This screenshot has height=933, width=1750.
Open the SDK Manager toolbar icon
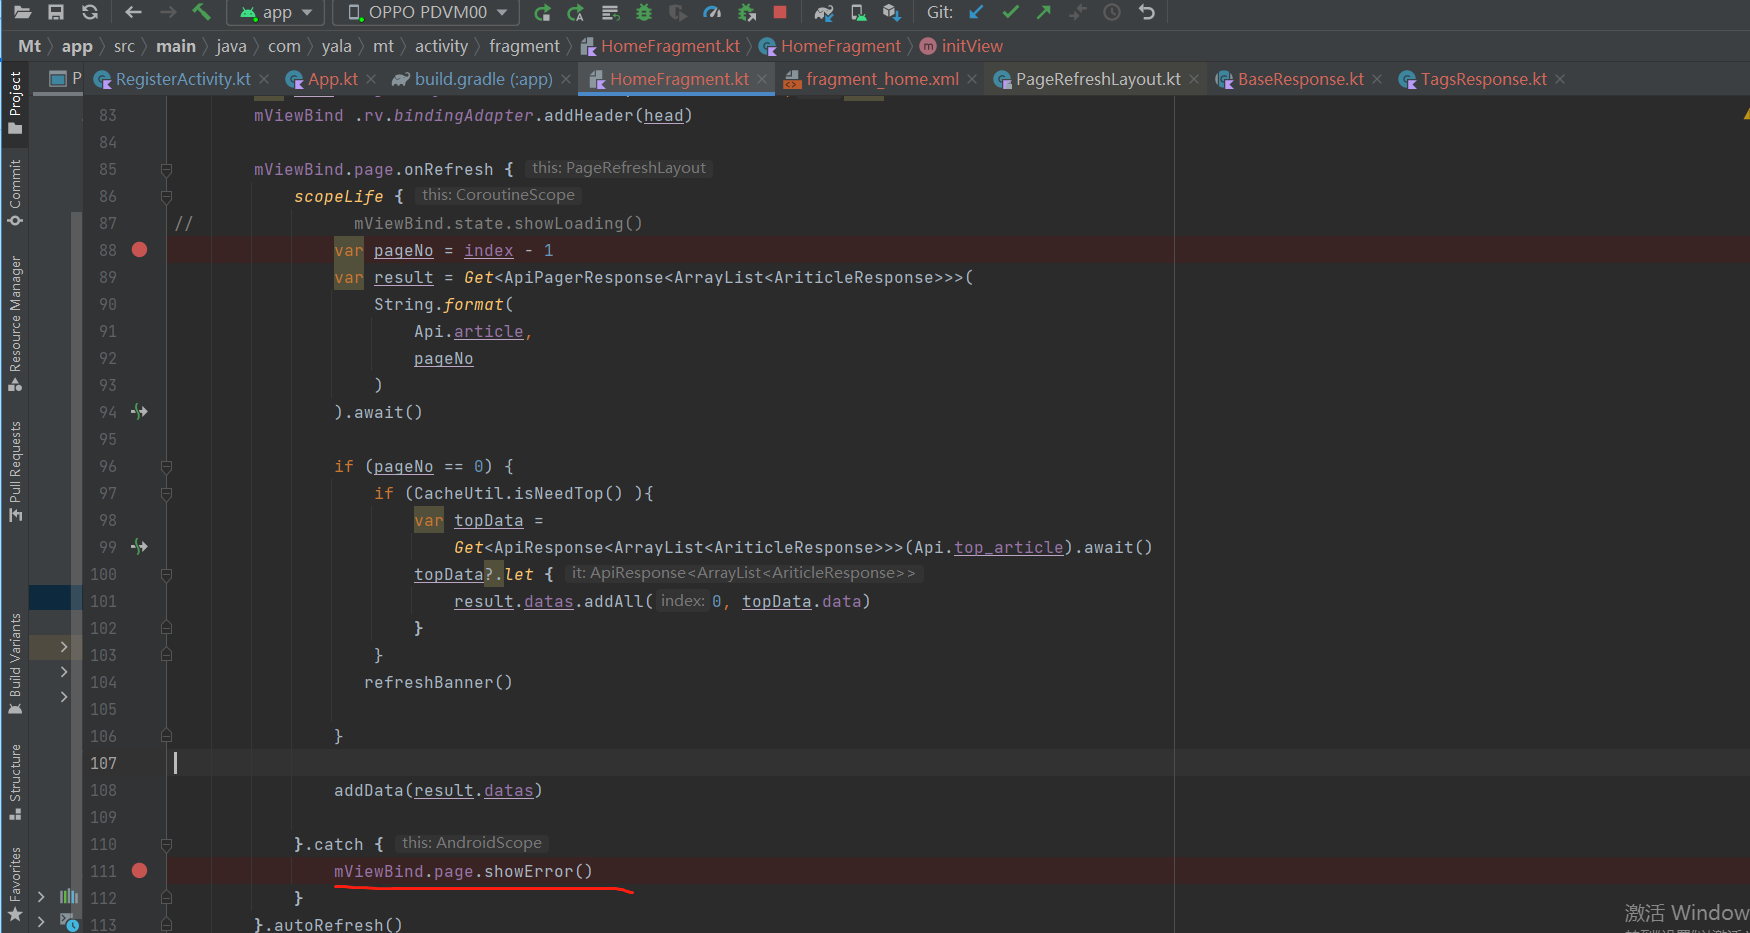pyautogui.click(x=893, y=13)
